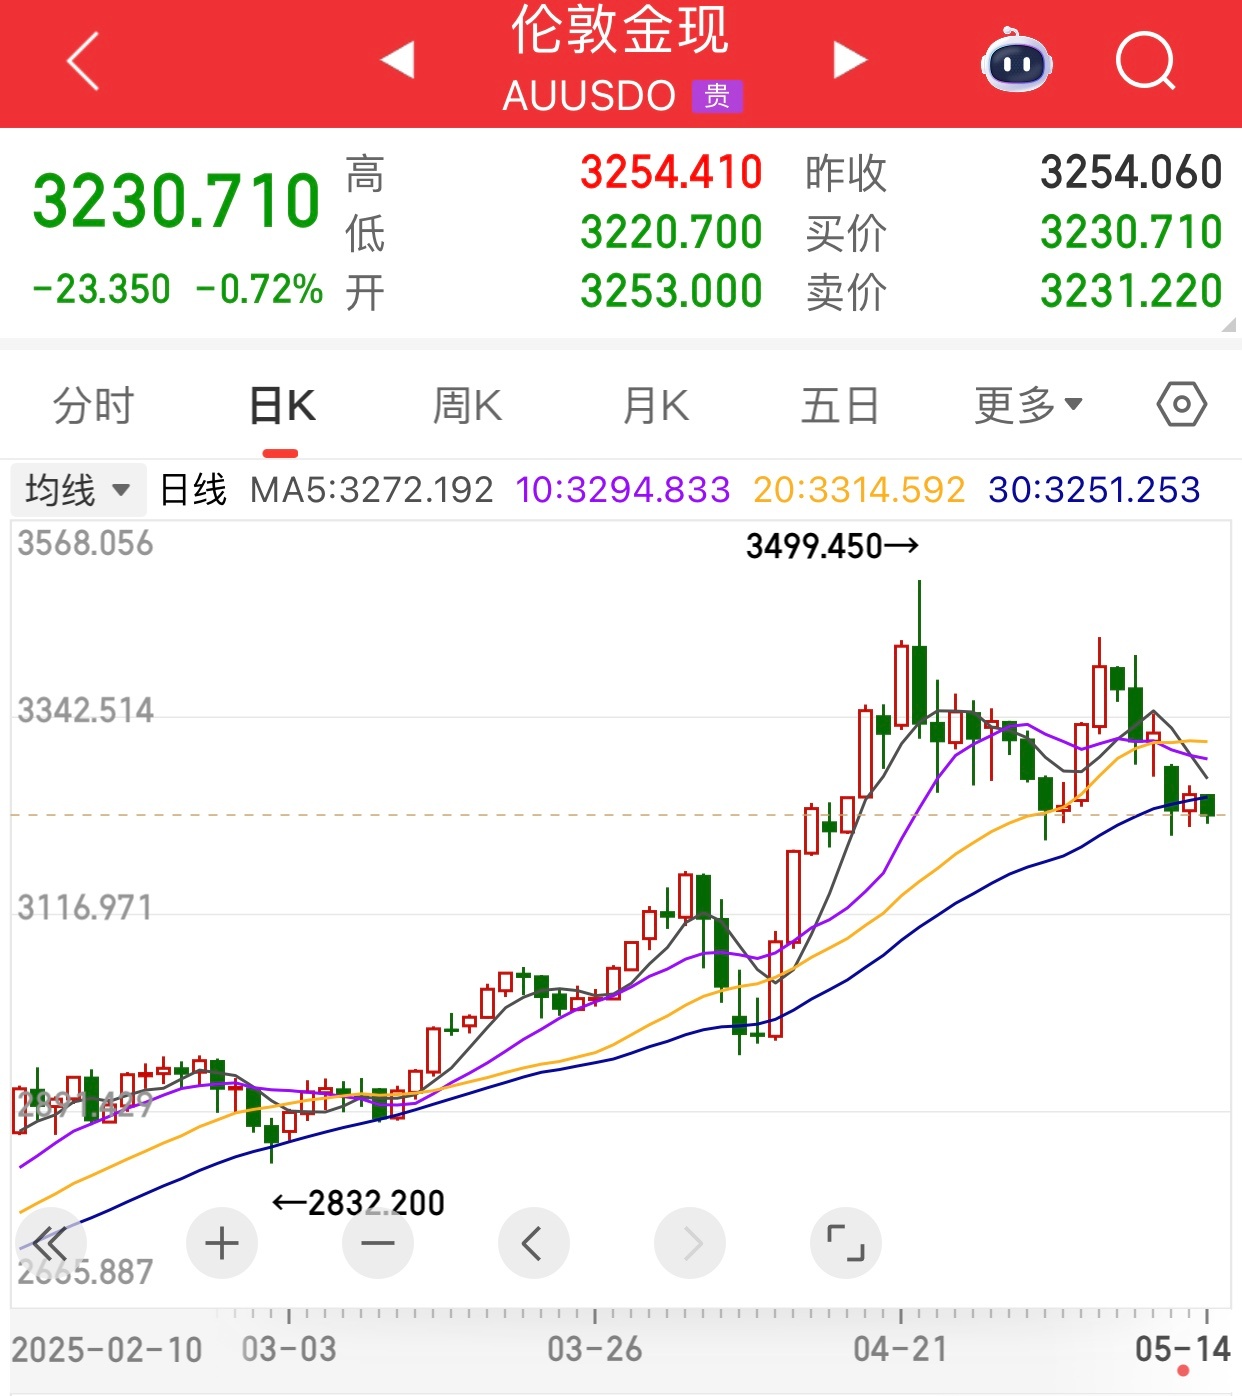Select the 分时 tab
Screen dimensions: 1242x1396
[94, 406]
